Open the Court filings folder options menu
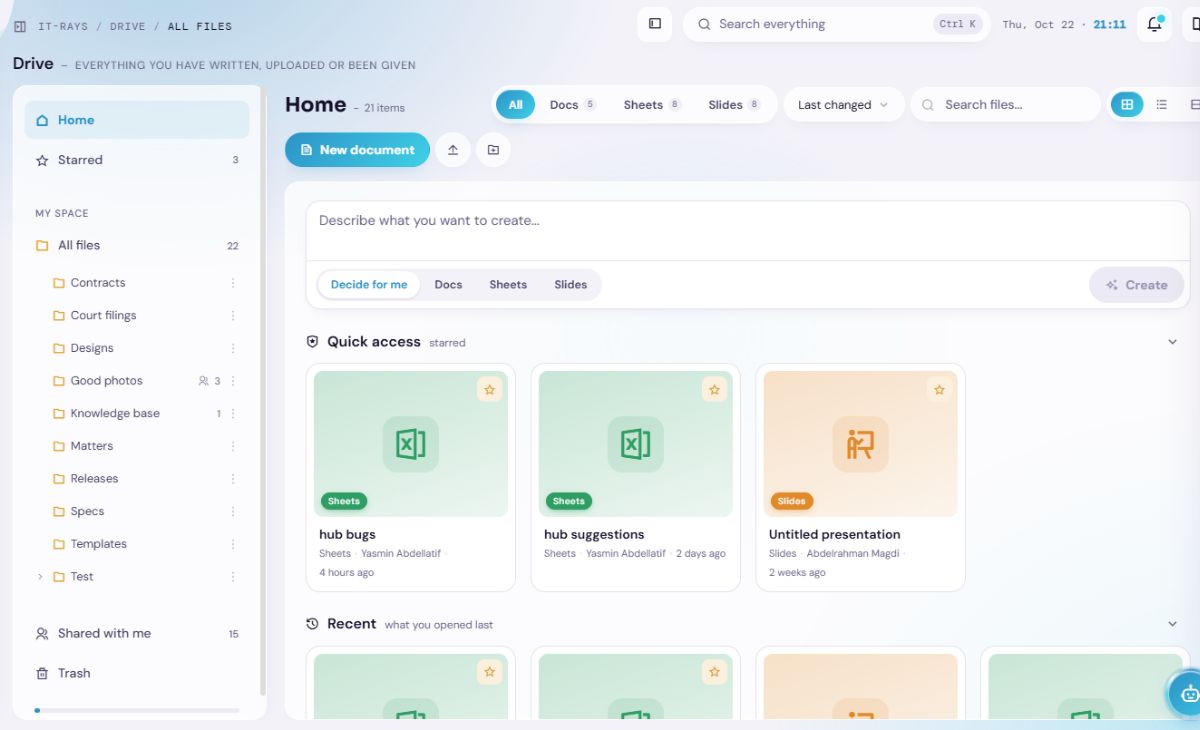Viewport: 1200px width, 730px height. tap(233, 316)
